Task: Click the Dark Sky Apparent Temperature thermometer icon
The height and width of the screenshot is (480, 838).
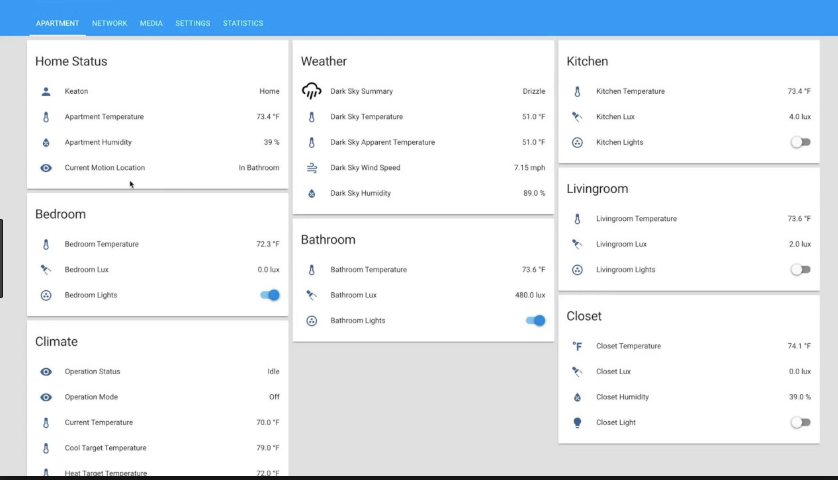Action: point(312,142)
